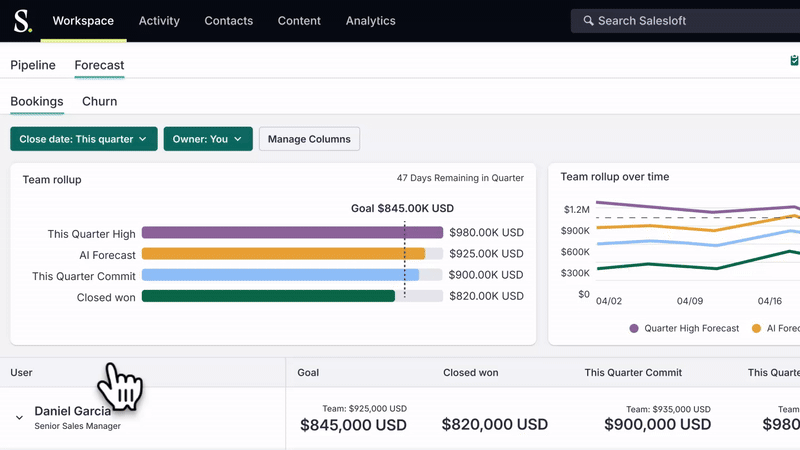The width and height of the screenshot is (800, 450).
Task: Click the $980.00K USD bar value
Action: (x=486, y=233)
